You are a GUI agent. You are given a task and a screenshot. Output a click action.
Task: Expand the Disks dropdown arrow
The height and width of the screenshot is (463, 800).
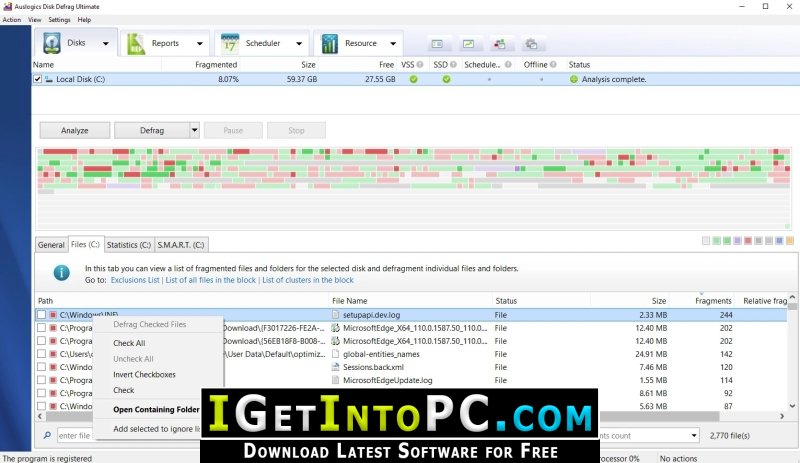pos(106,44)
